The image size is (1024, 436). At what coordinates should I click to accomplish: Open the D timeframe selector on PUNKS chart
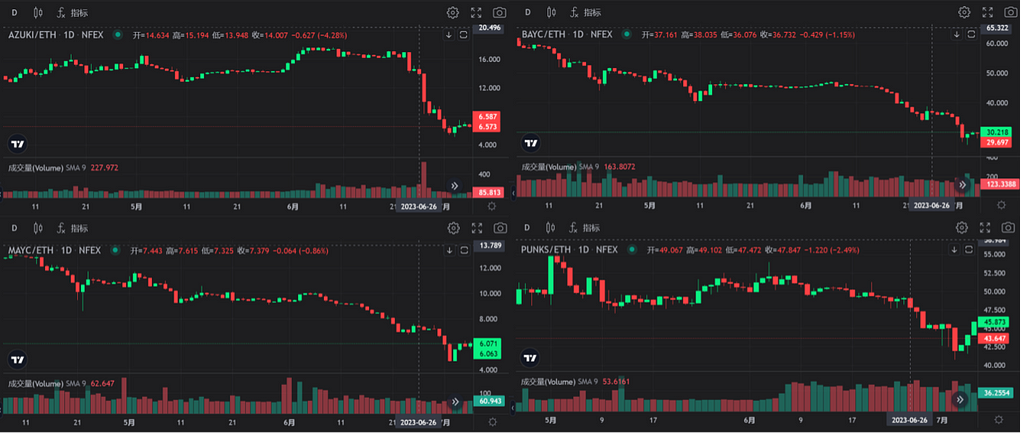point(526,228)
